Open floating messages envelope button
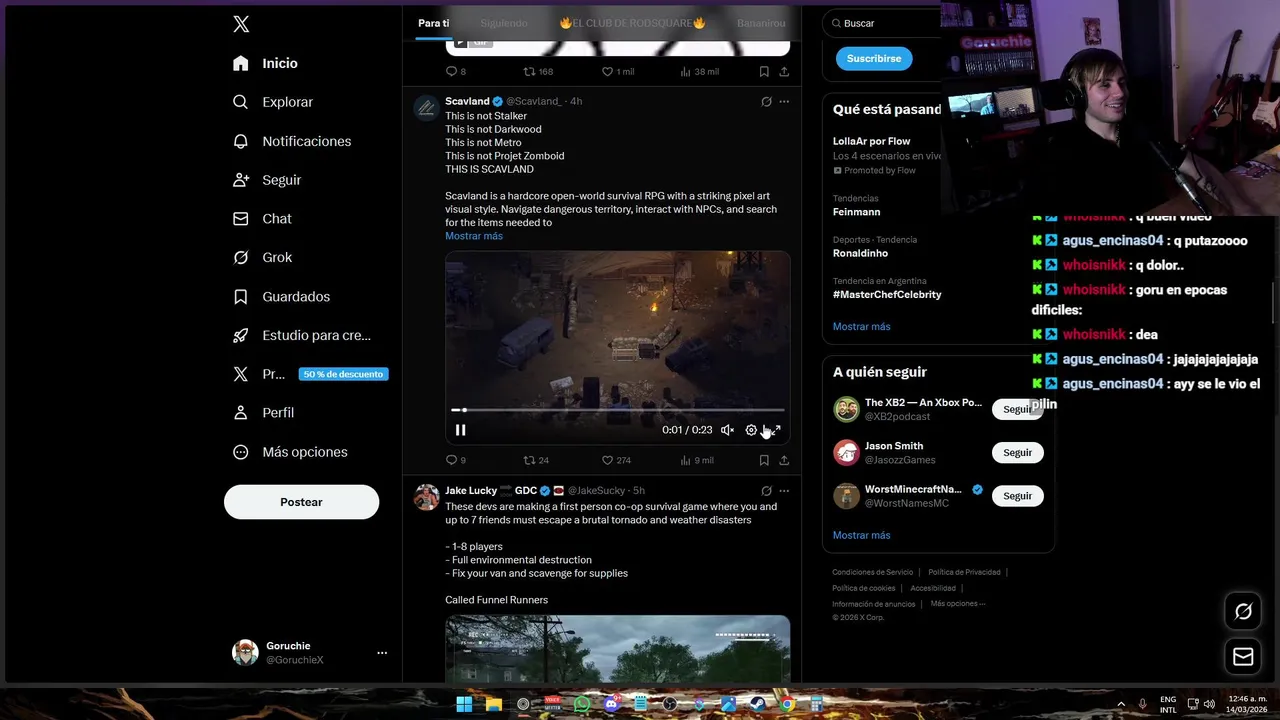Screen dimensions: 1280x720 tap(1243, 657)
